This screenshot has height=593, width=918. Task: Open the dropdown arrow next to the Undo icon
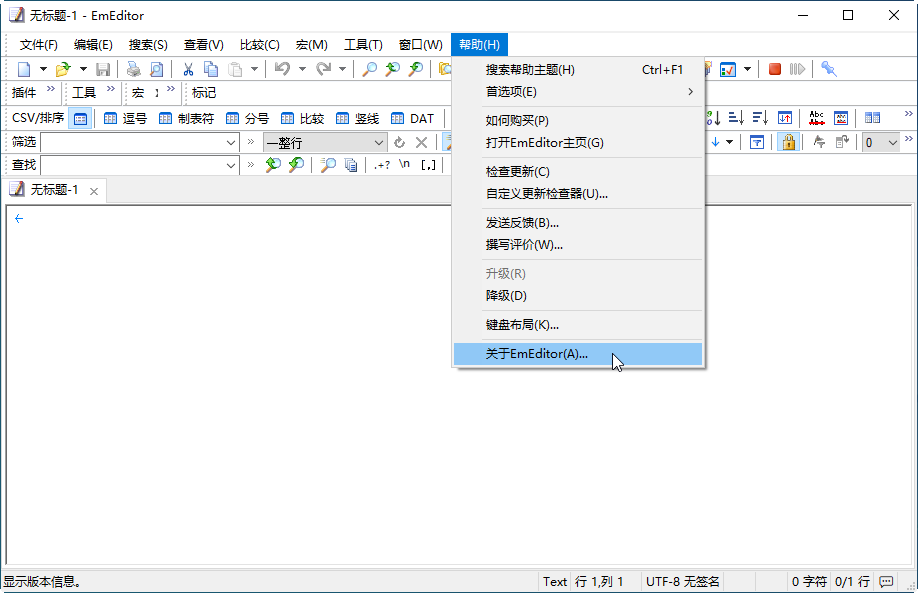(x=302, y=69)
